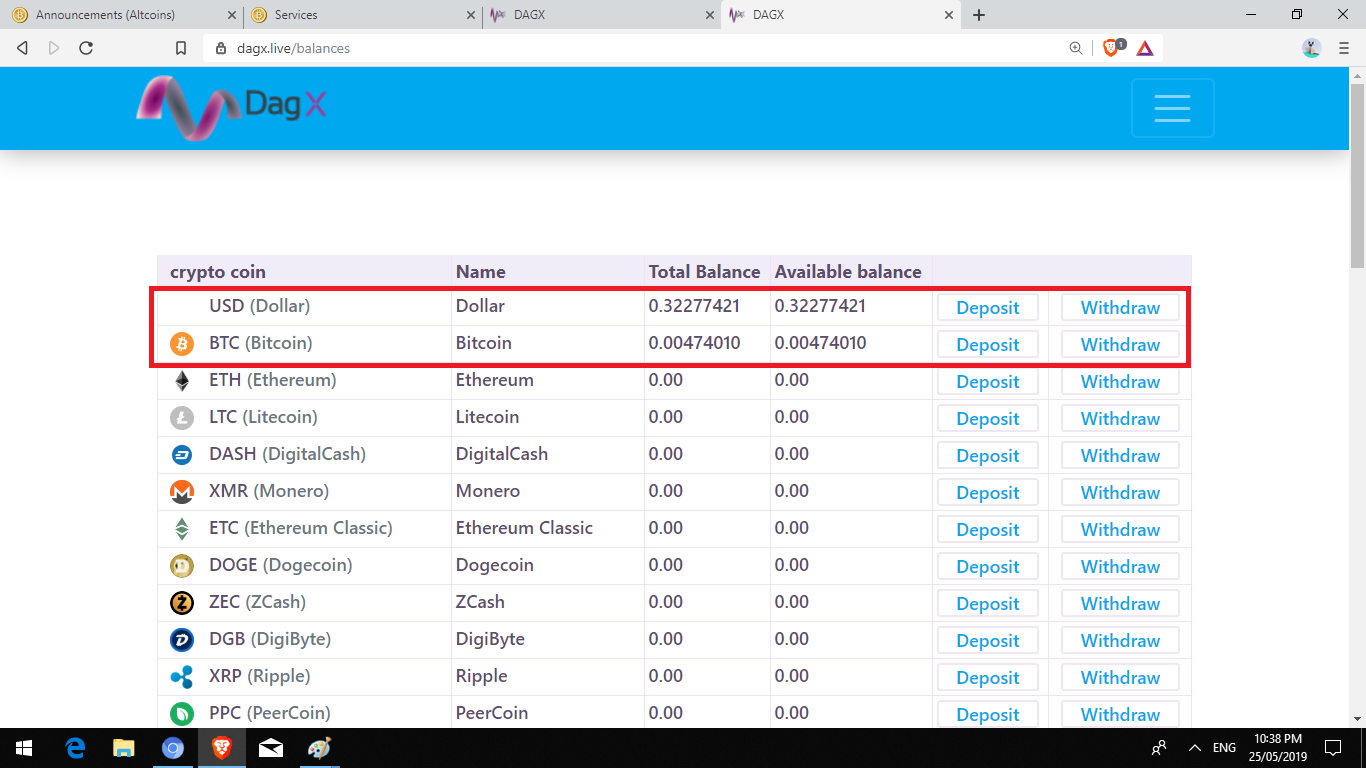Click Deposit for Litecoin
1366x768 pixels.
tap(988, 418)
